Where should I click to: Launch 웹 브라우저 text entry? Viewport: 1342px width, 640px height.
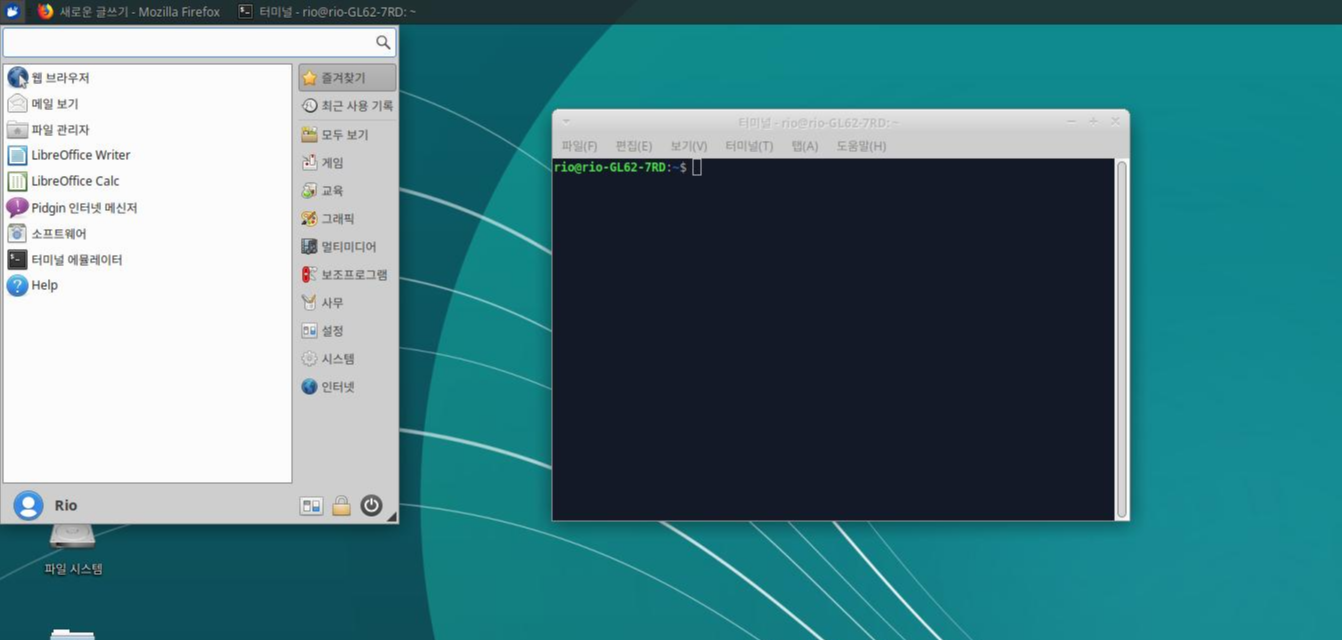[60, 78]
